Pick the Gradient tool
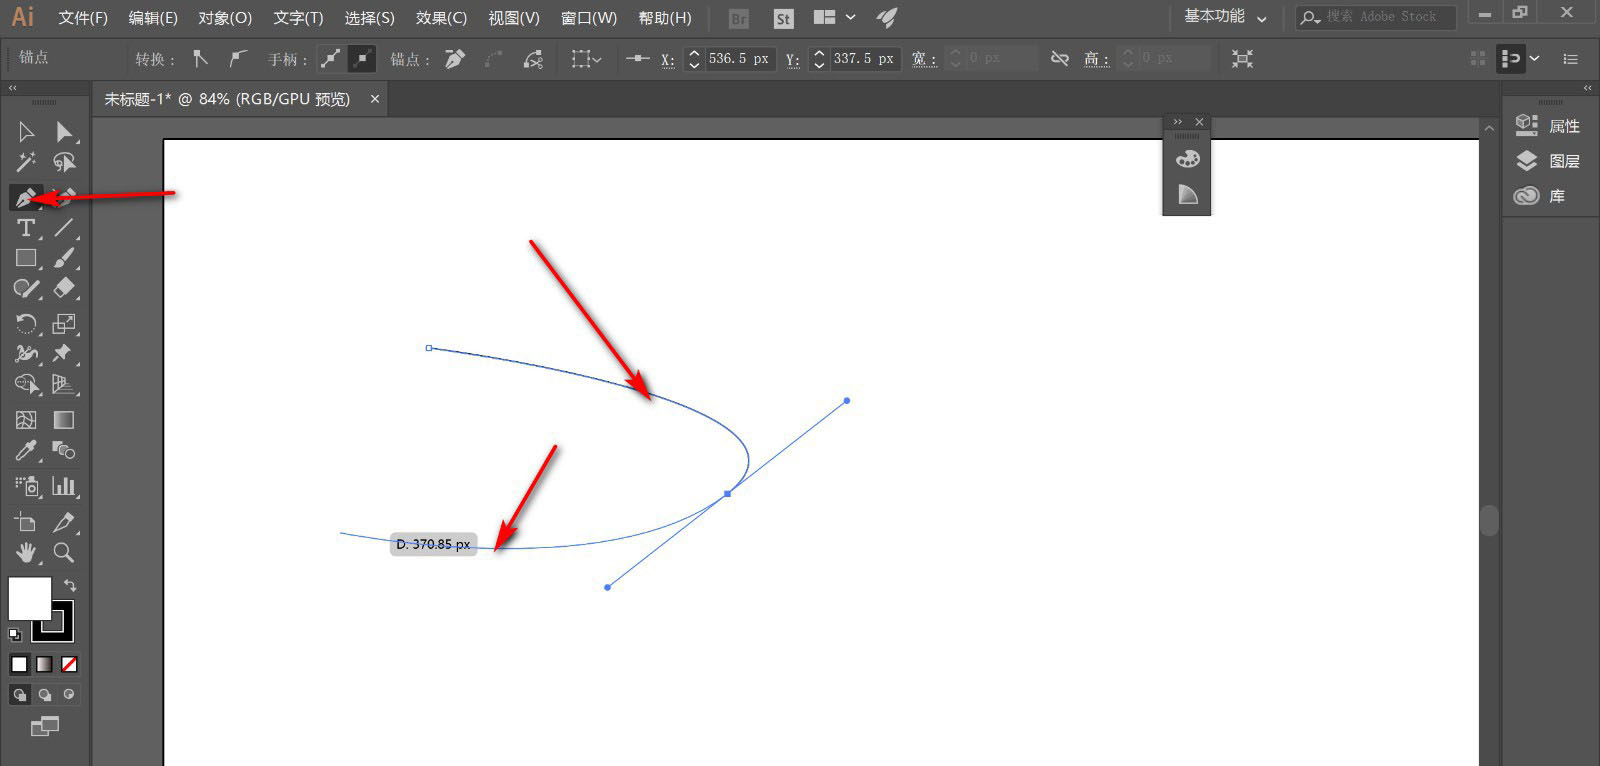This screenshot has height=766, width=1600. click(64, 420)
